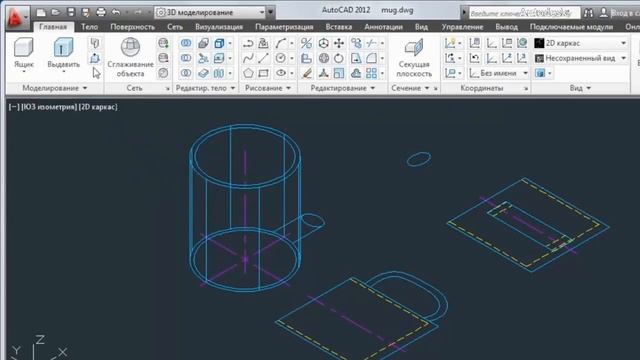Select the Rotate circular arrow tool
The height and width of the screenshot is (360, 640).
pos(339,58)
